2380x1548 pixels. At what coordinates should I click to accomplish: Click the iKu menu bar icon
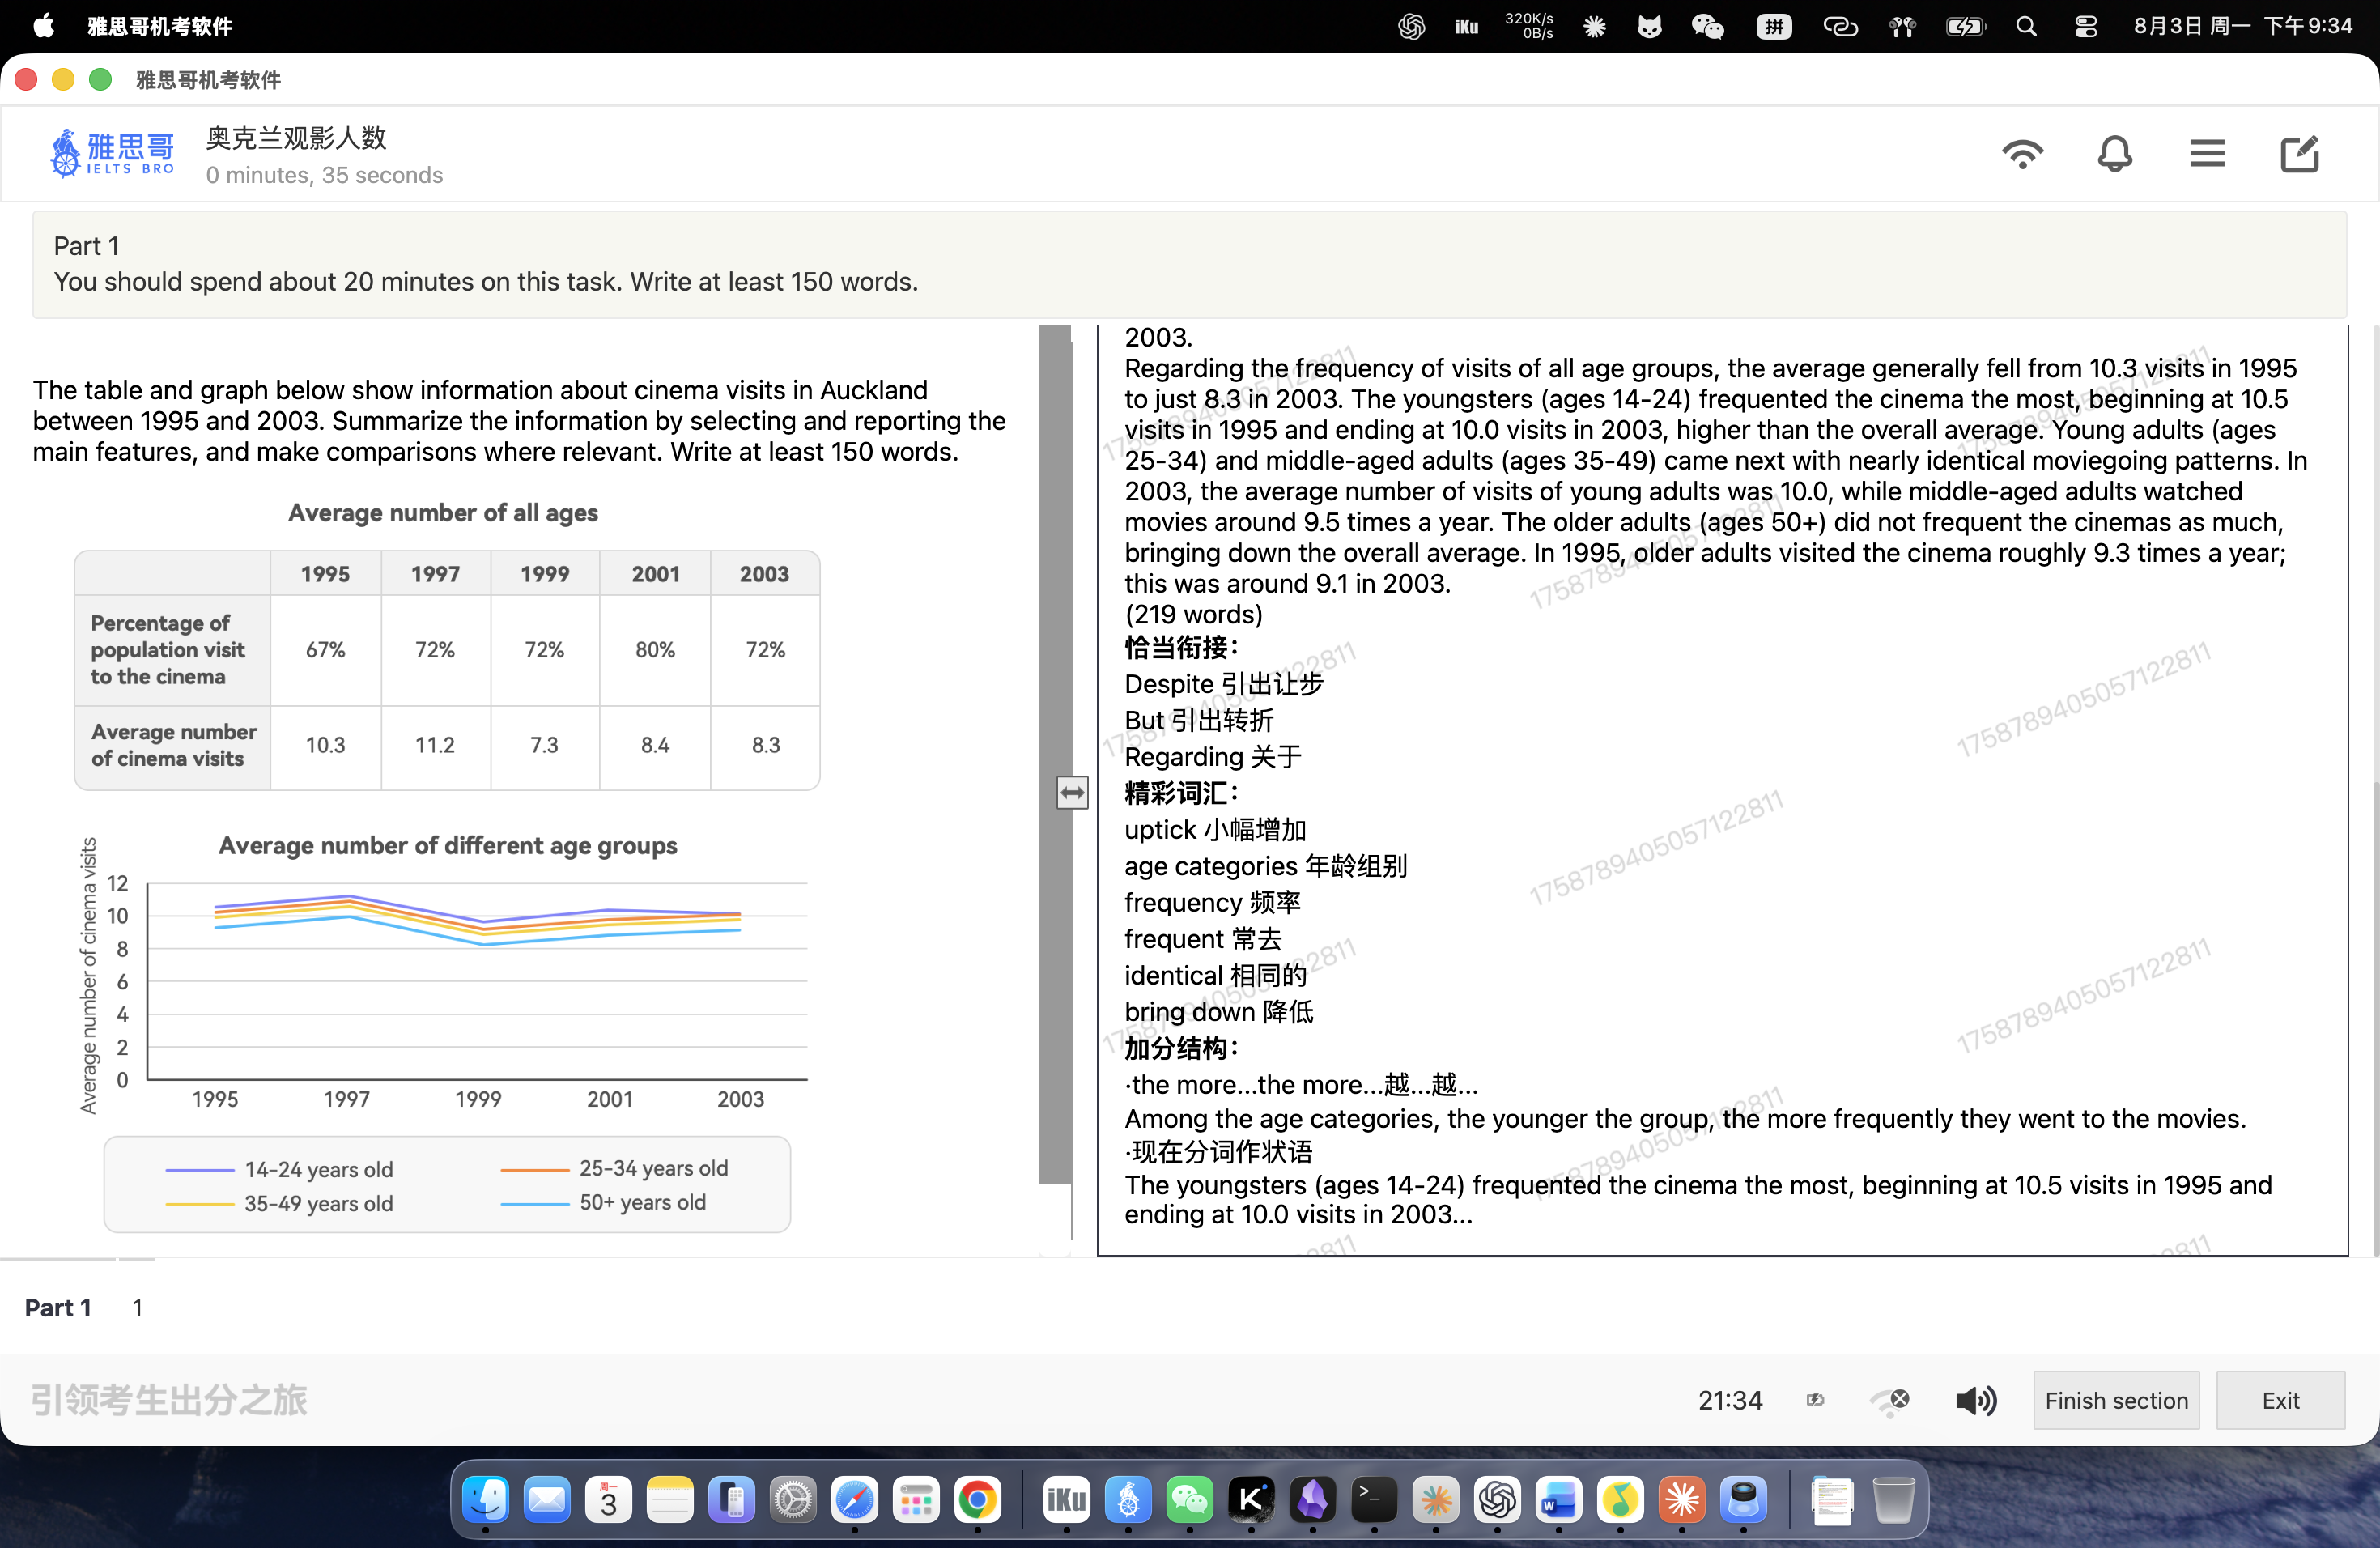pos(1466,26)
